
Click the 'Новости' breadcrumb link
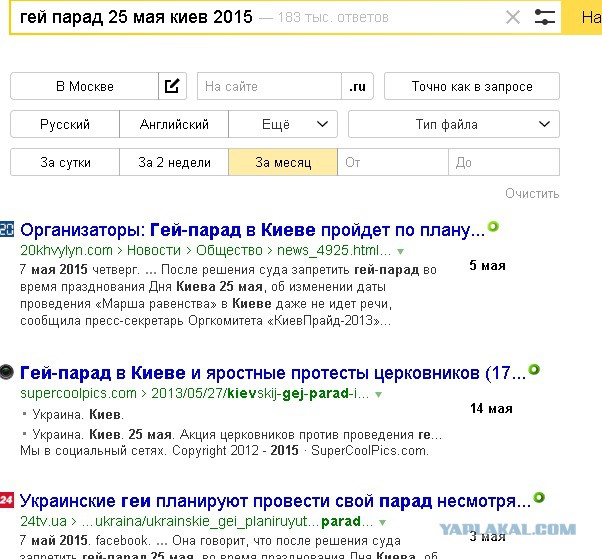(x=154, y=250)
